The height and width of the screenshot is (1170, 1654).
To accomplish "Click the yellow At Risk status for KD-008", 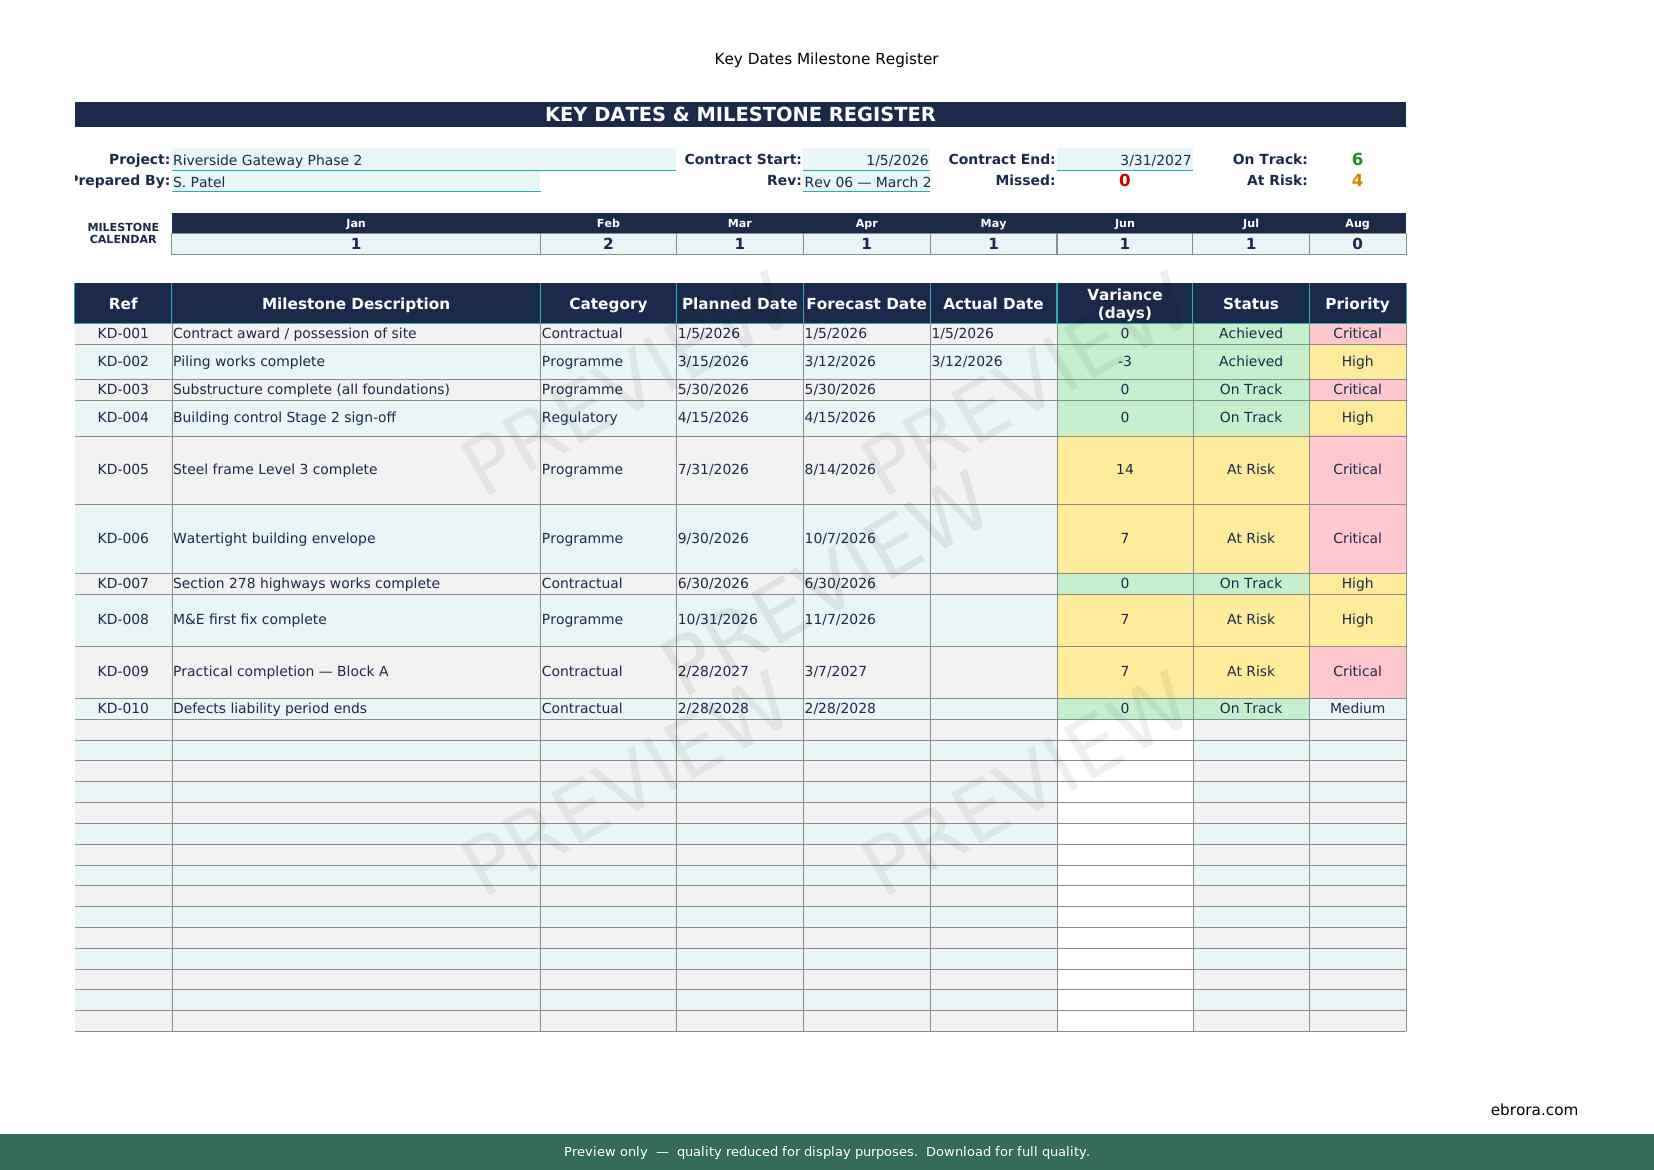I will (1250, 620).
